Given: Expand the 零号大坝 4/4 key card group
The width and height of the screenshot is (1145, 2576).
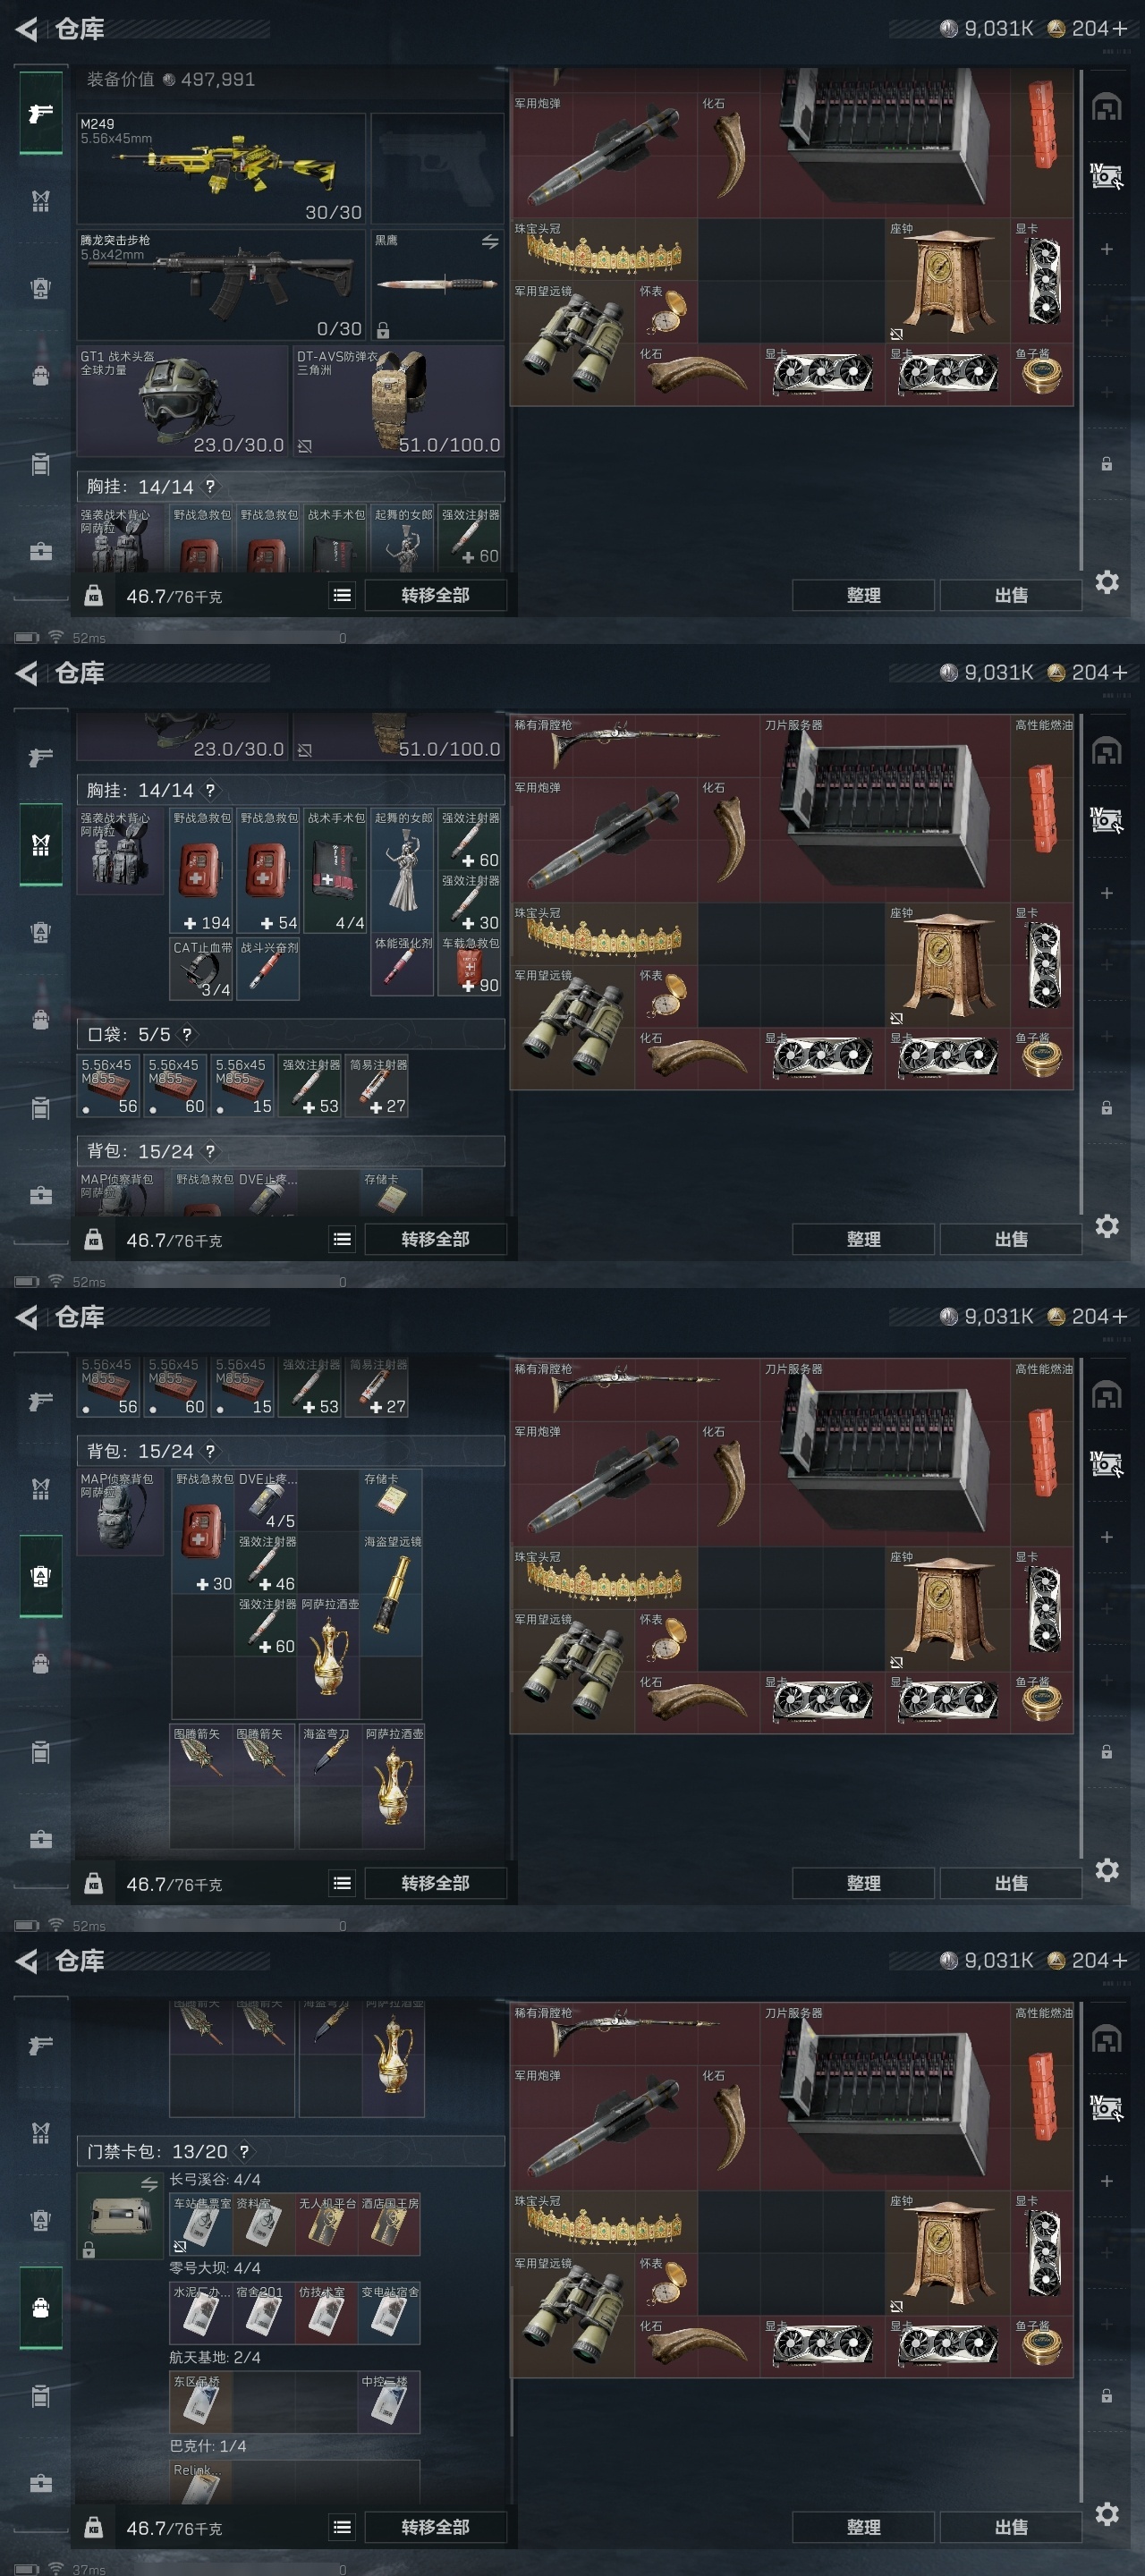Looking at the screenshot, I should point(215,2268).
